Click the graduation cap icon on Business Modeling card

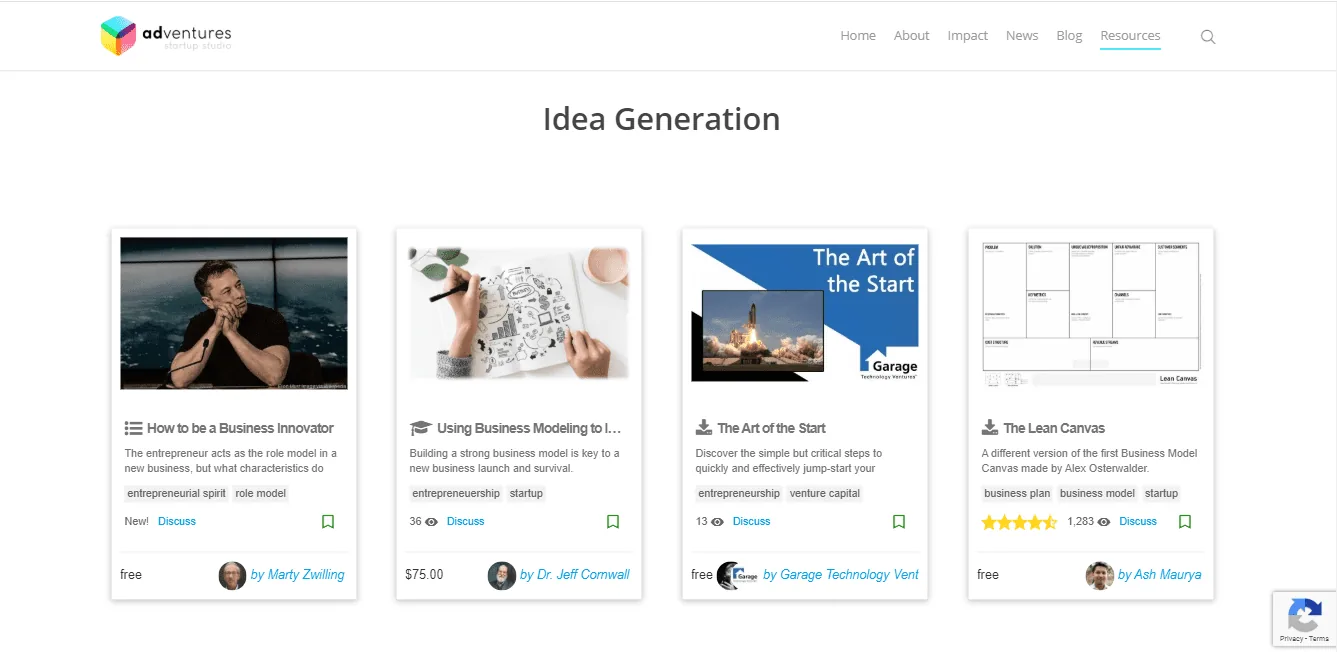tap(420, 428)
